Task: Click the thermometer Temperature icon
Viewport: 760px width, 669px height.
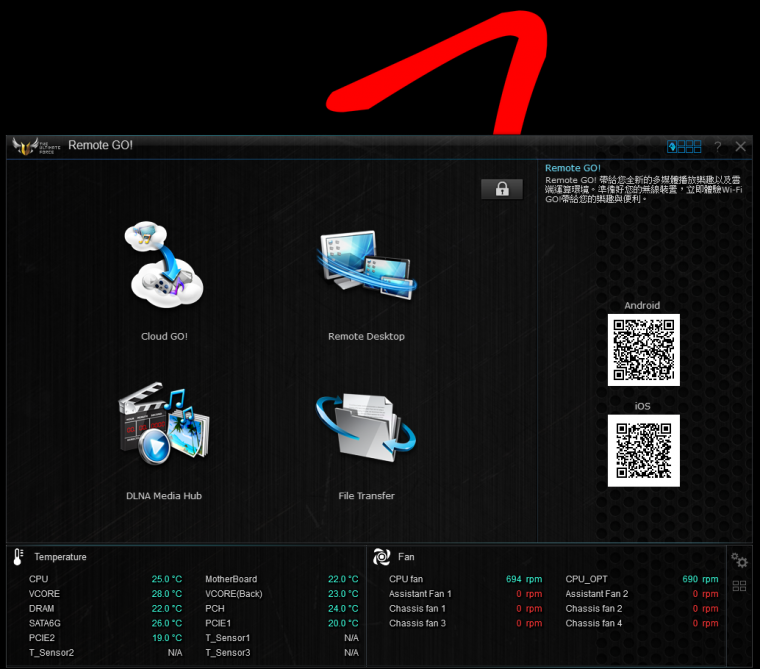Action: point(18,557)
